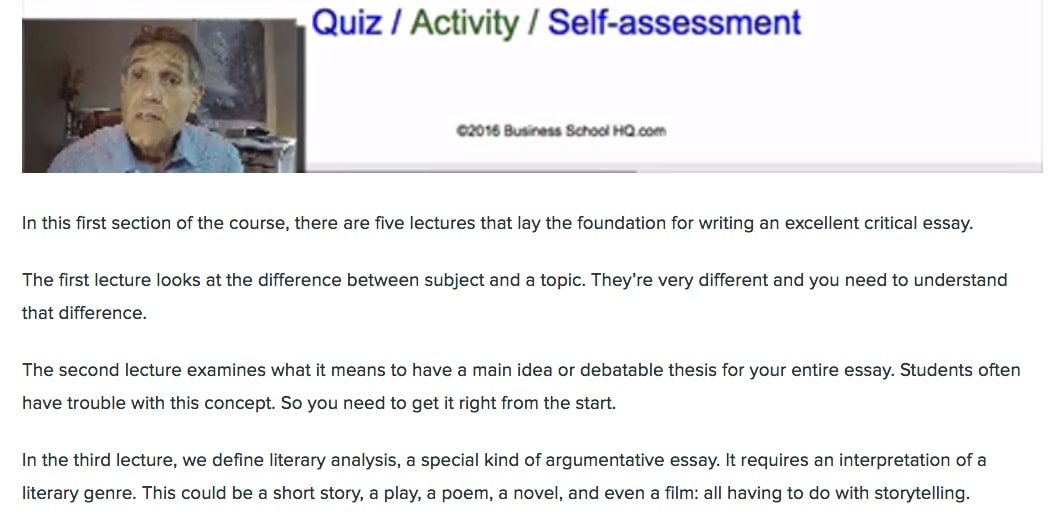Click the words "that difference." line
1049x530 pixels.
pyautogui.click(x=84, y=313)
